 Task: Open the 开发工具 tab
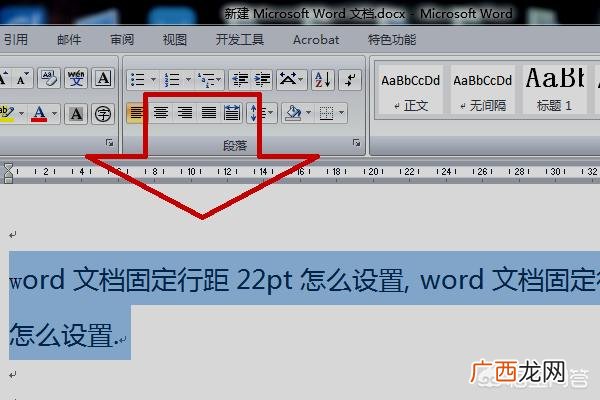point(240,39)
